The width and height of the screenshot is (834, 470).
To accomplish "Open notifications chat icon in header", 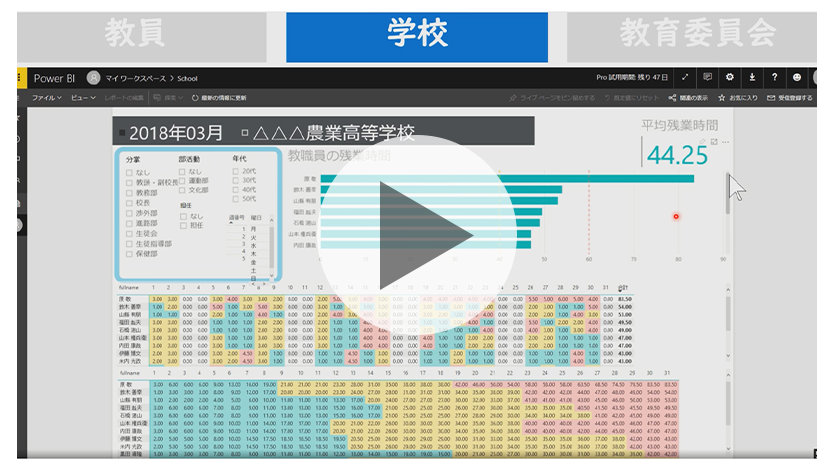I will 708,77.
